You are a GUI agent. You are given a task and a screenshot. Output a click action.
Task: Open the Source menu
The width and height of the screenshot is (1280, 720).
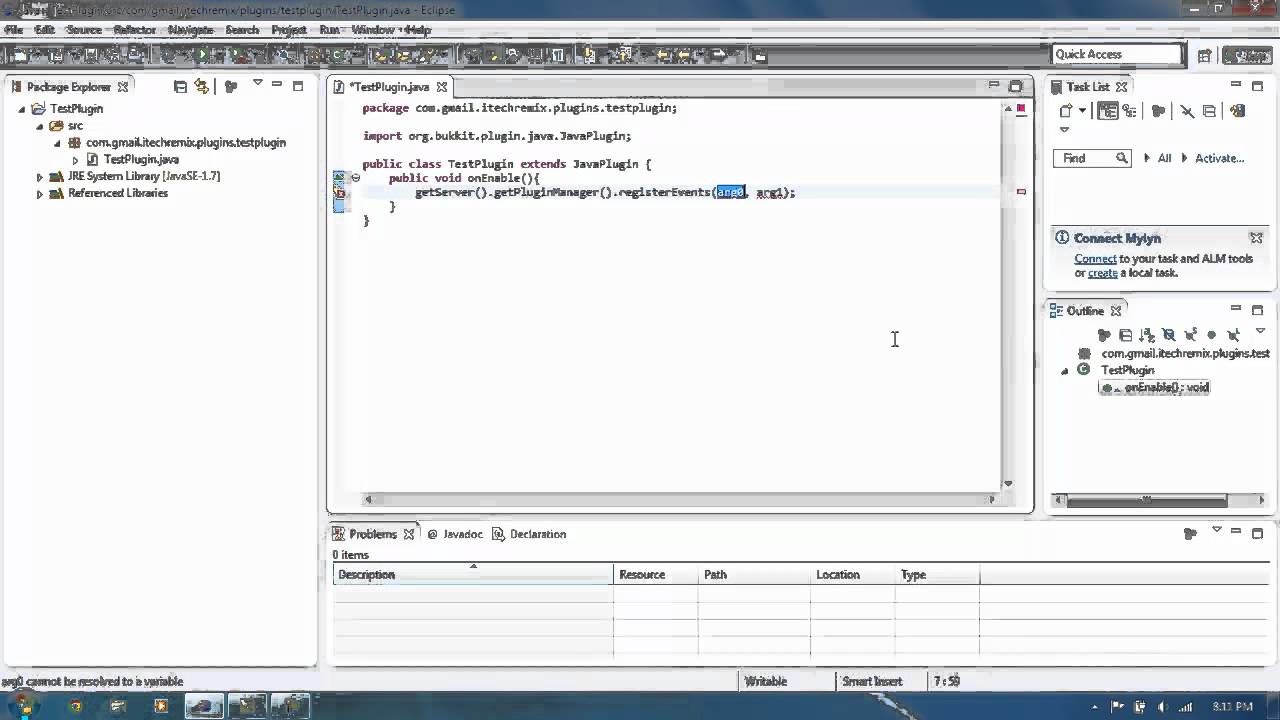pos(84,30)
